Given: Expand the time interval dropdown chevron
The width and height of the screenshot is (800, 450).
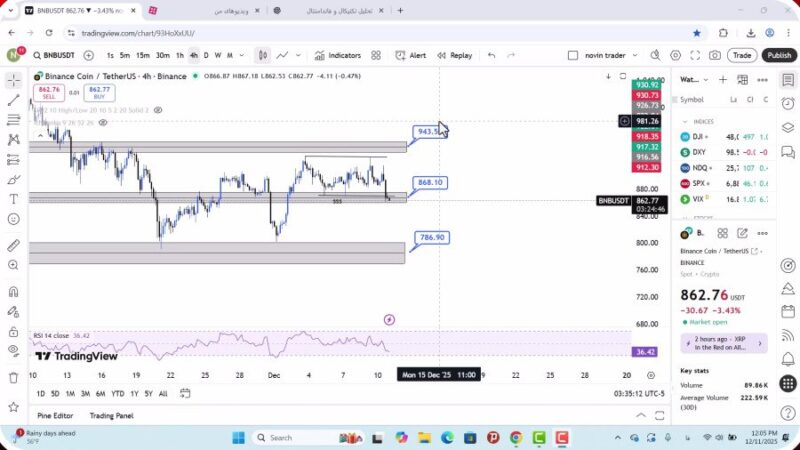Looking at the screenshot, I should [x=242, y=56].
